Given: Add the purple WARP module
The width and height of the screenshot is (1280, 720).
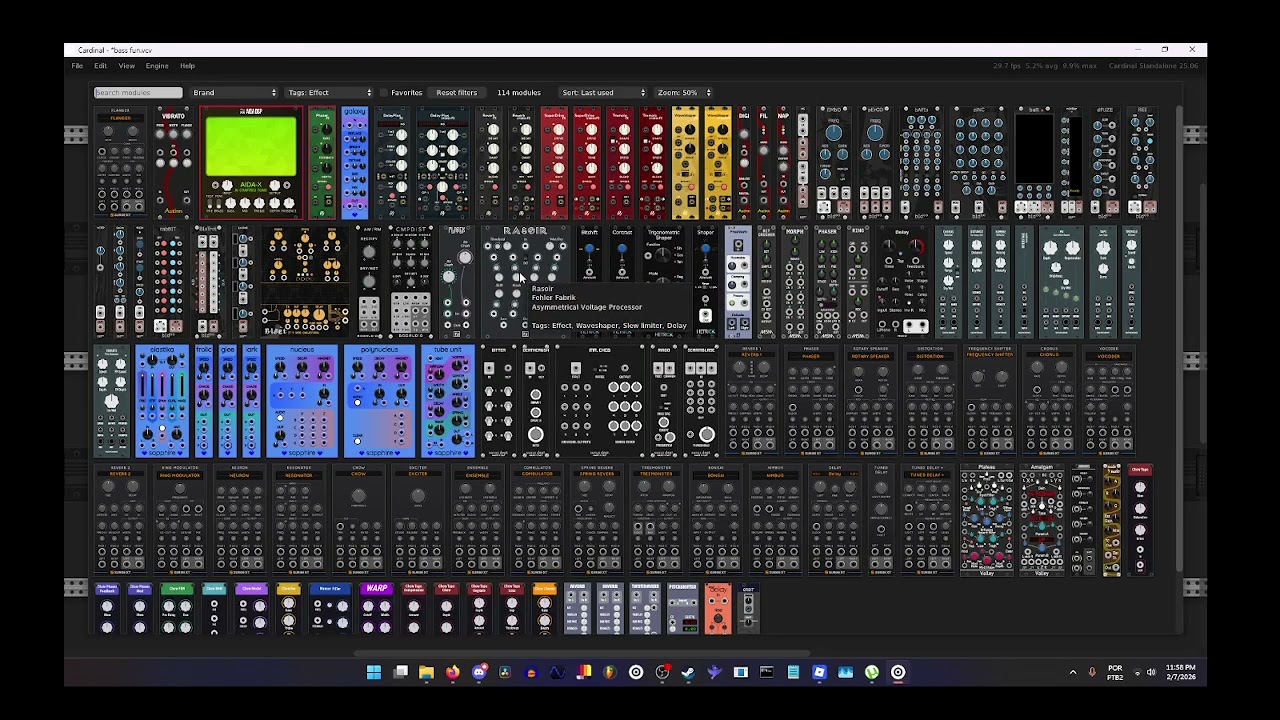Looking at the screenshot, I should point(377,609).
